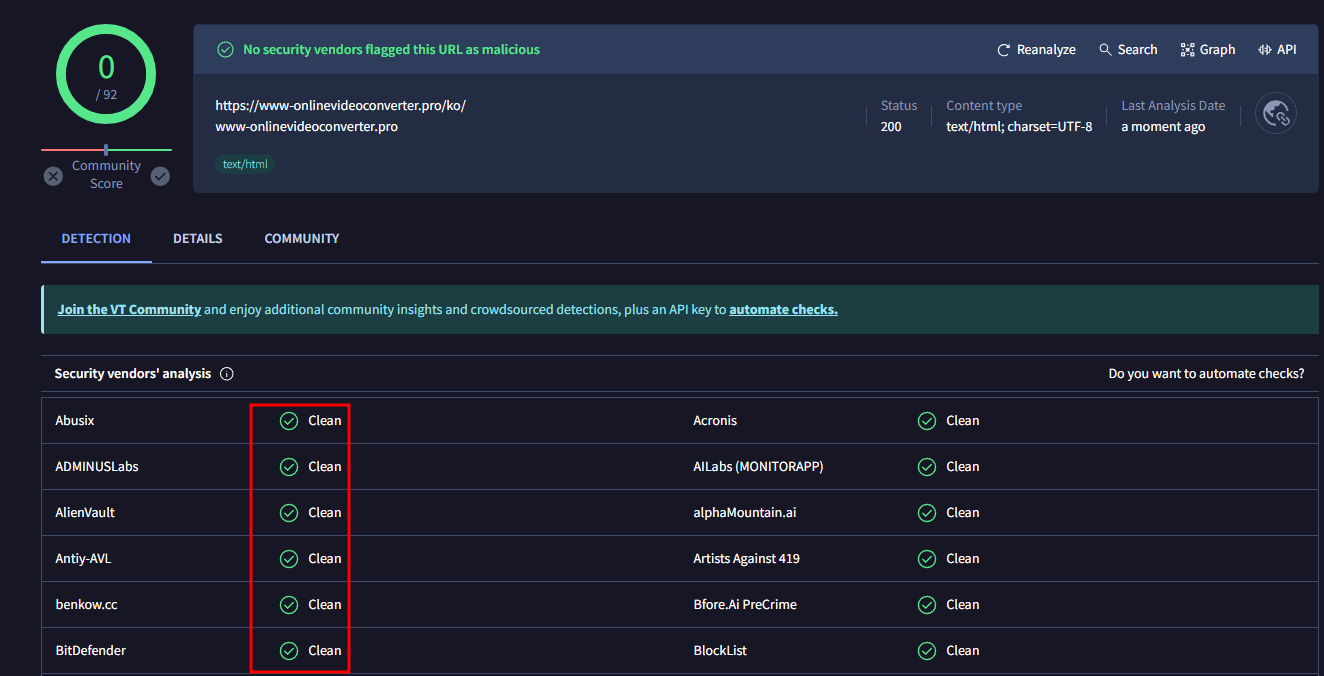This screenshot has width=1324, height=676.
Task: Click the info icon beside Security vendors' analysis
Action: pyautogui.click(x=227, y=374)
